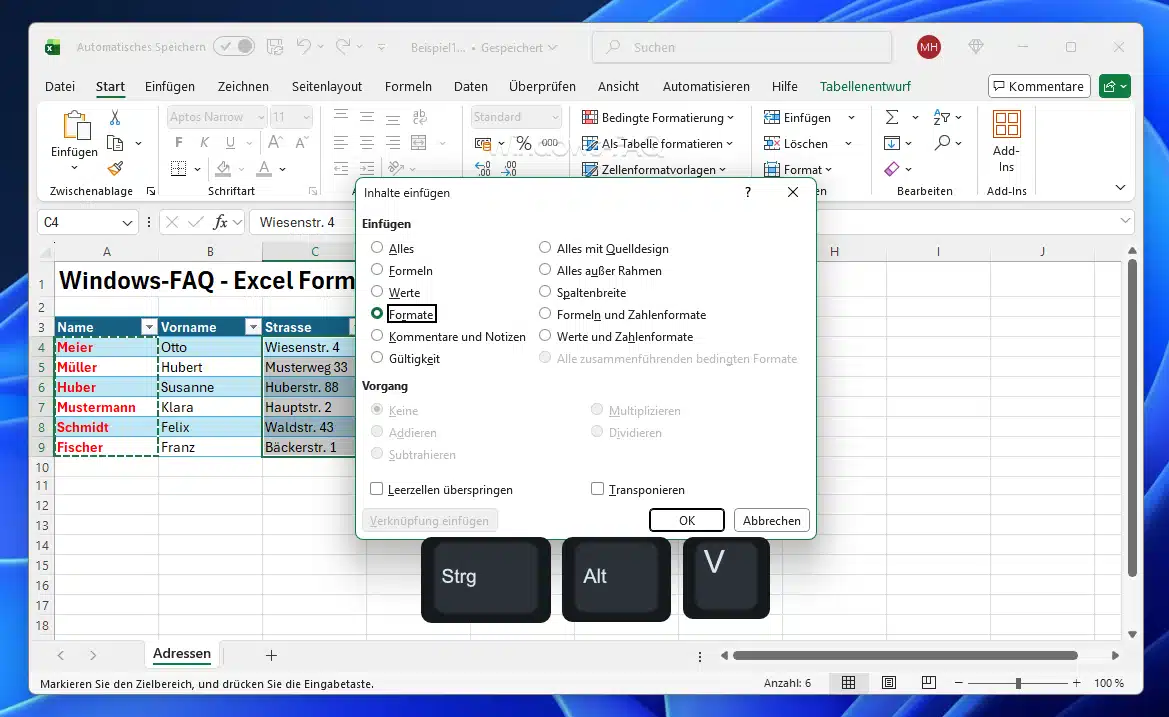Image resolution: width=1169 pixels, height=717 pixels.
Task: Enable the Transponieren checkbox
Action: [598, 490]
